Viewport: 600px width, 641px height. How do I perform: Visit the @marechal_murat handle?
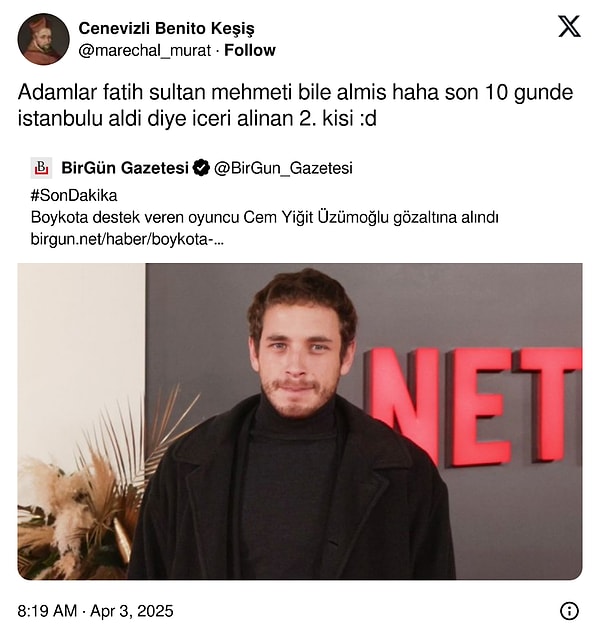point(145,51)
